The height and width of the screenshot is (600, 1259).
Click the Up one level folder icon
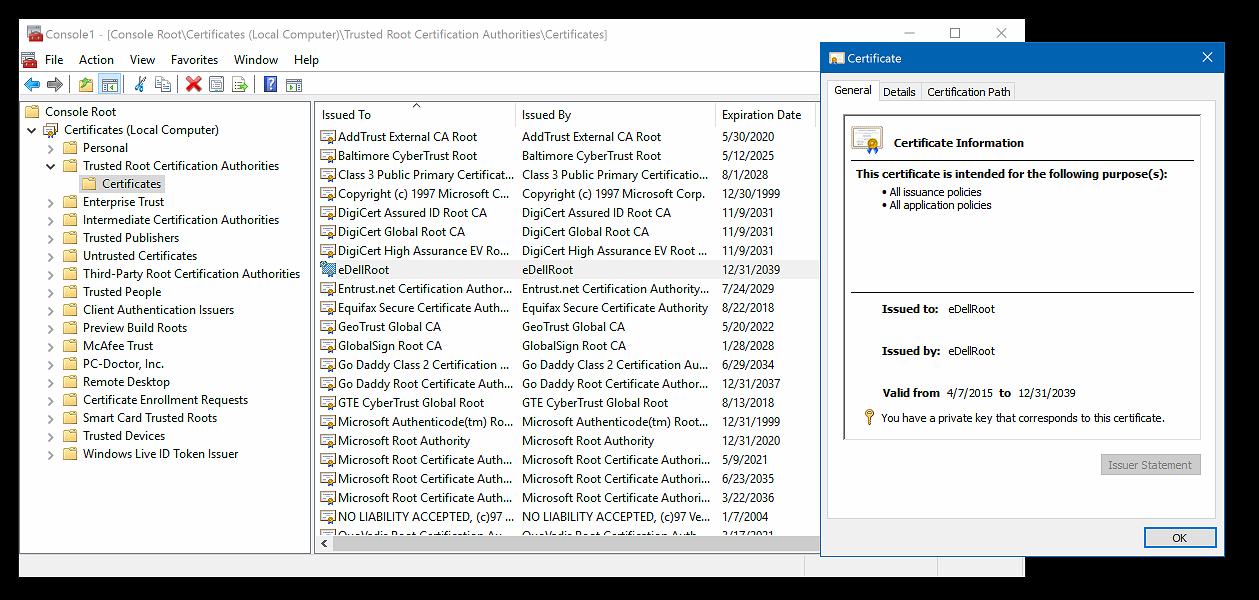click(86, 85)
